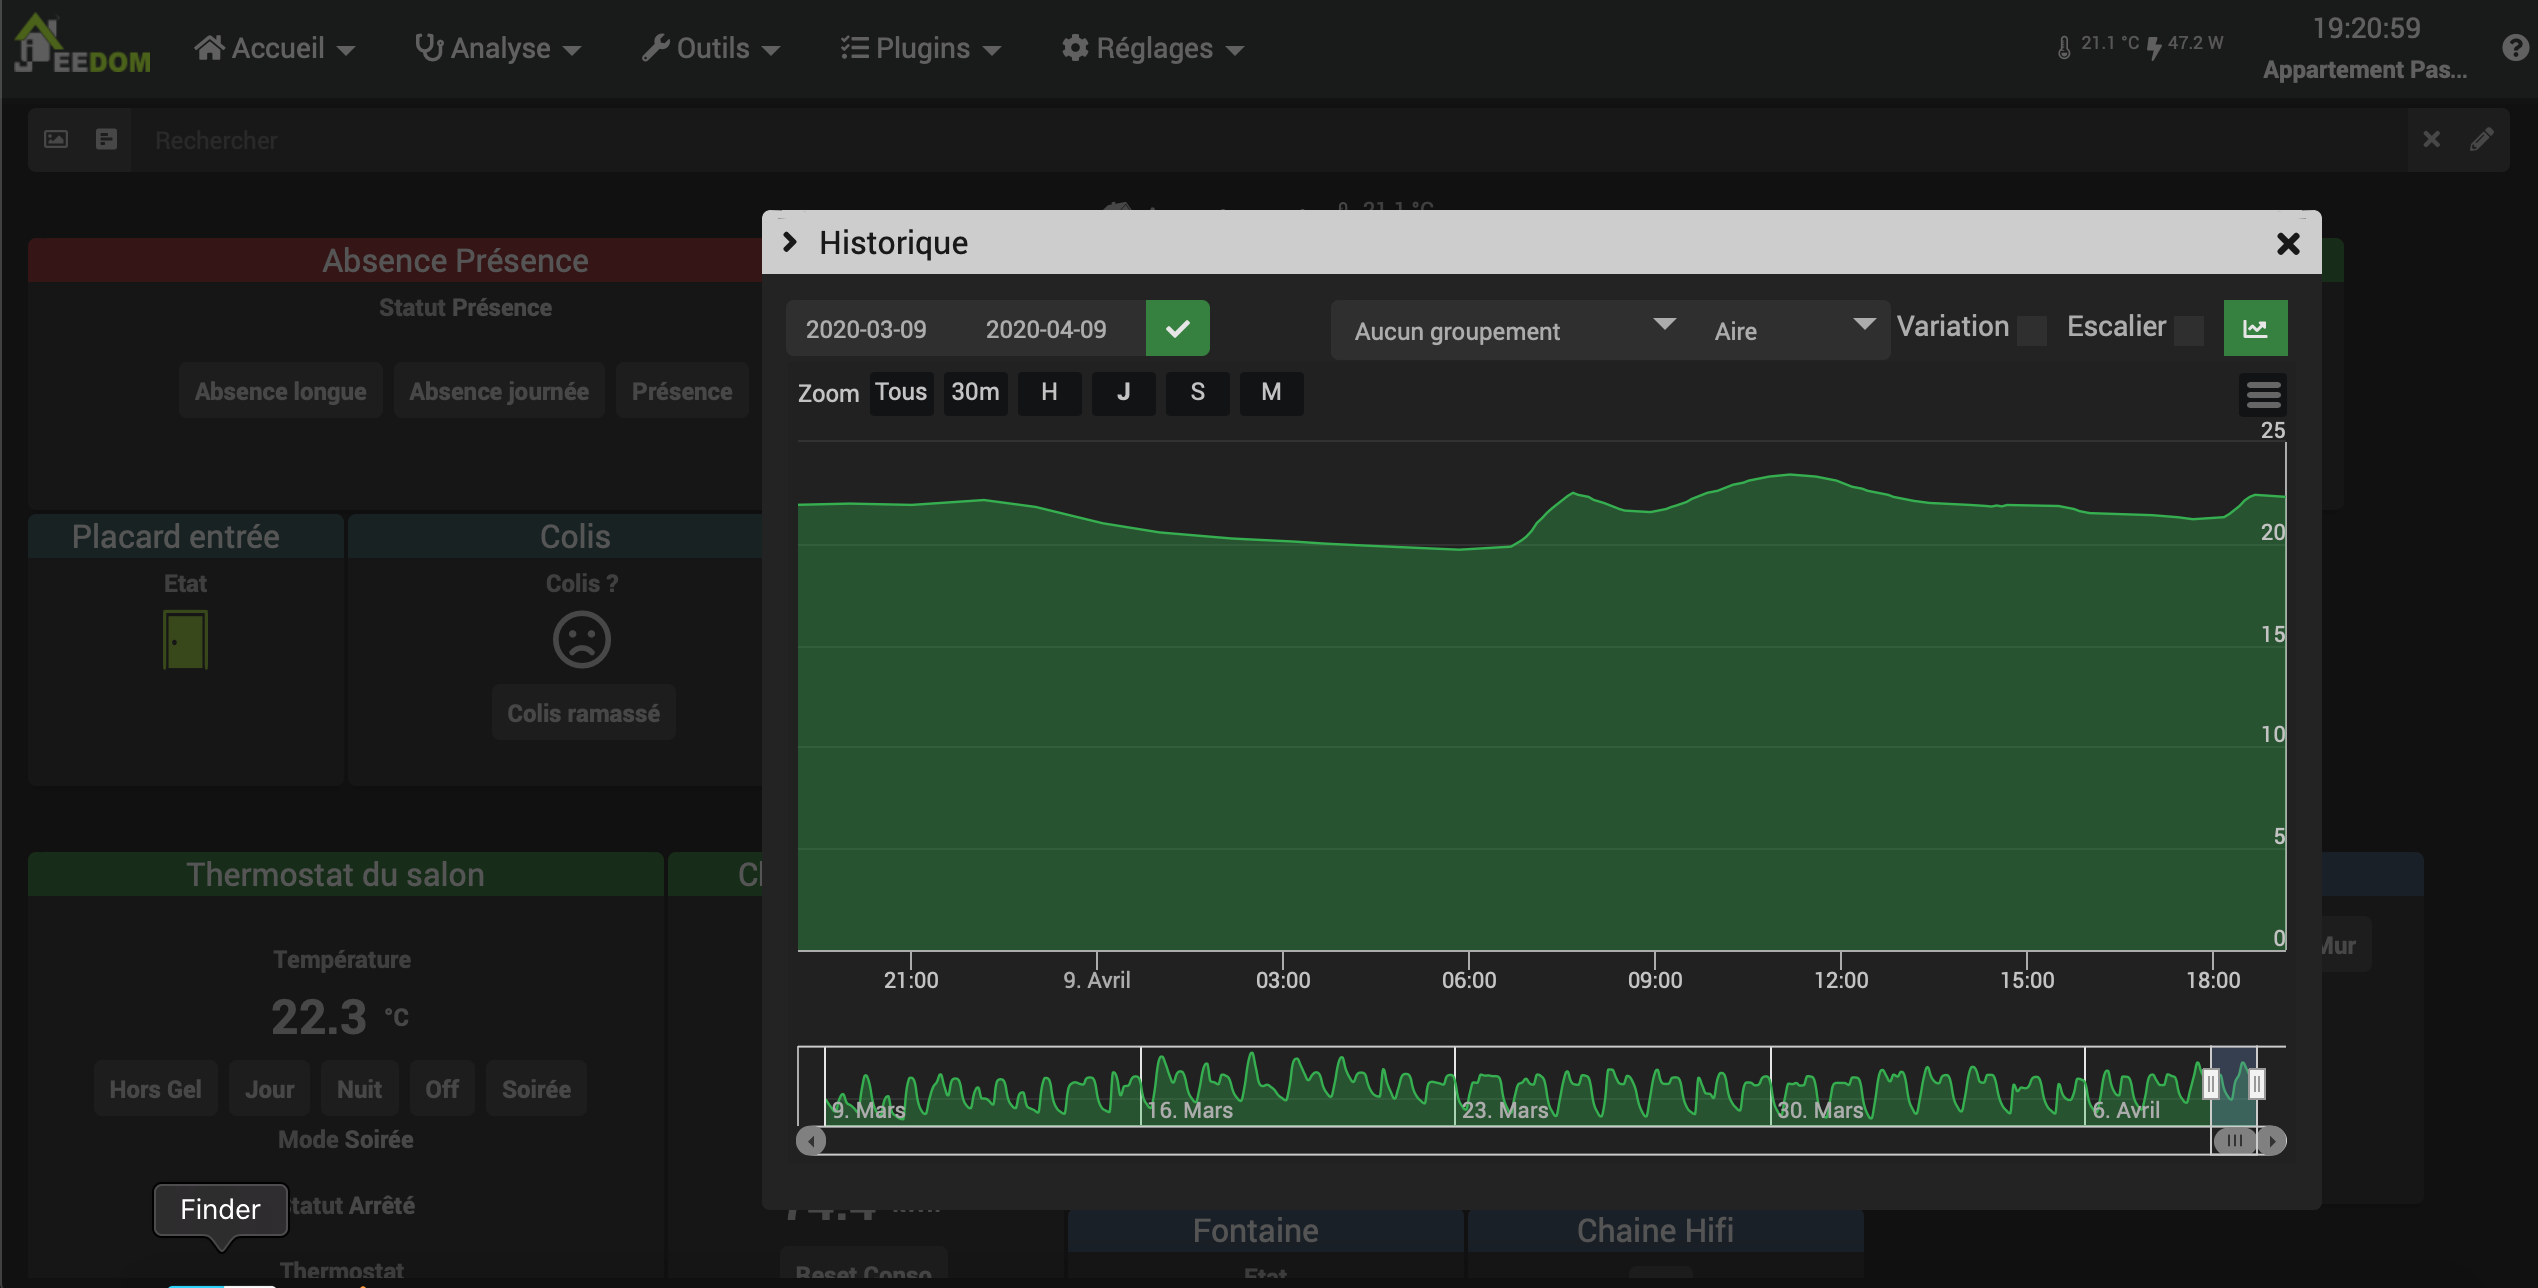Select the 30m zoom button
The height and width of the screenshot is (1288, 2538).
point(975,392)
